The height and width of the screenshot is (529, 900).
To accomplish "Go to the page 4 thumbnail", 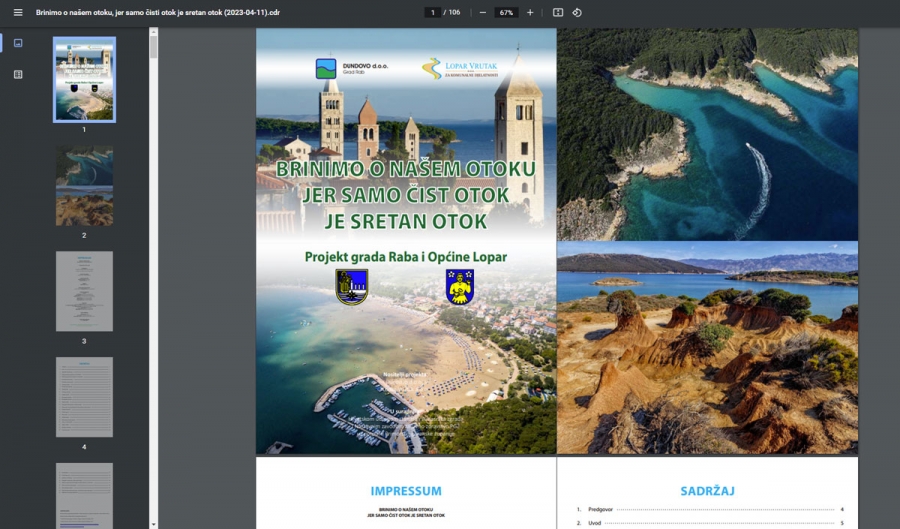I will coord(84,396).
